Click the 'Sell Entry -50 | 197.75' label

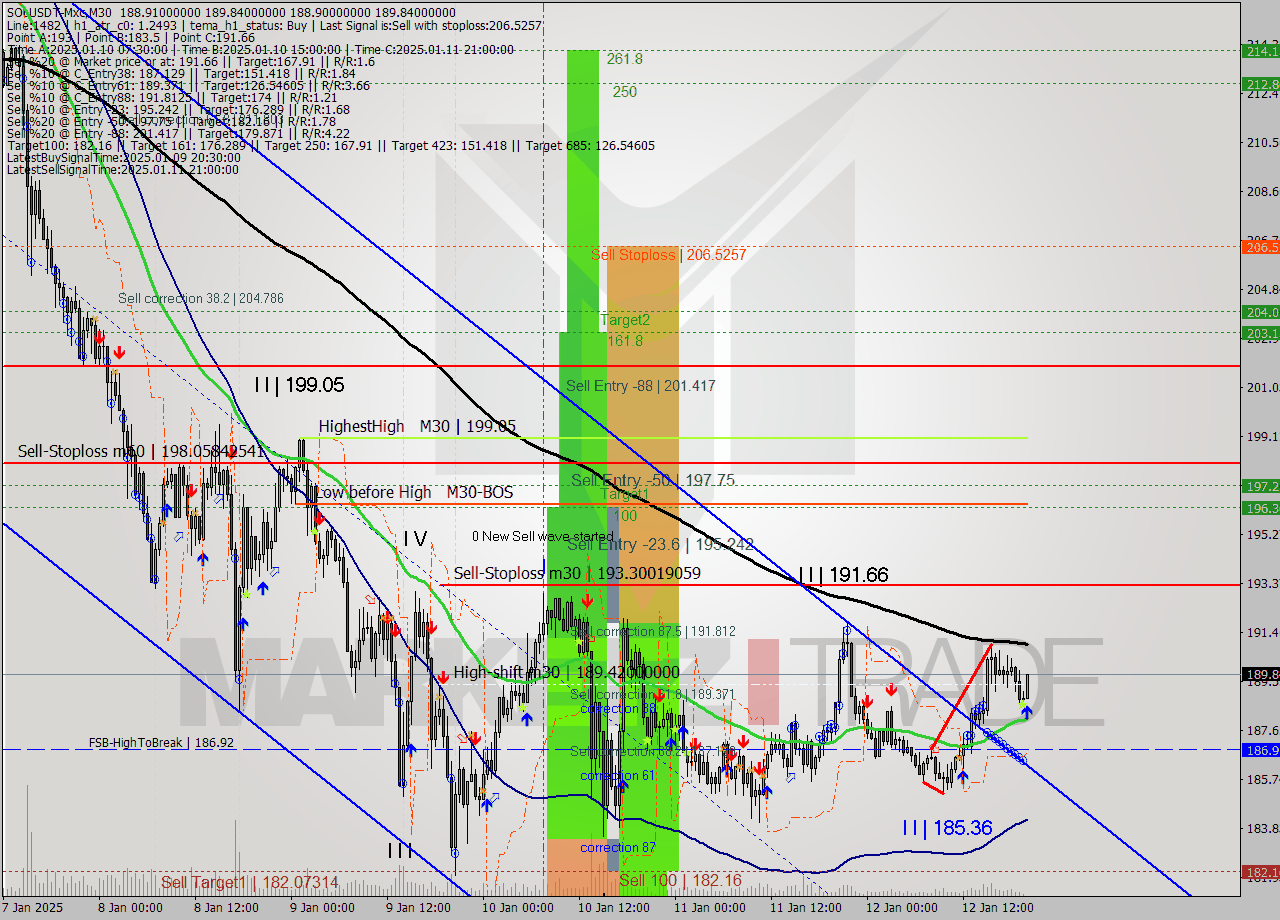coord(653,481)
